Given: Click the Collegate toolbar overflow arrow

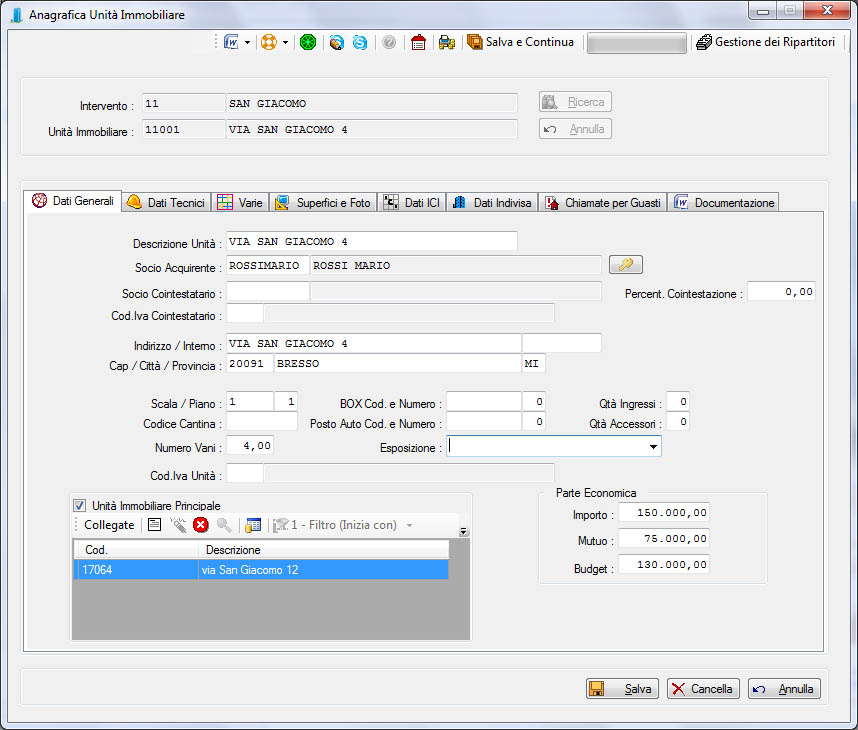Looking at the screenshot, I should [463, 531].
